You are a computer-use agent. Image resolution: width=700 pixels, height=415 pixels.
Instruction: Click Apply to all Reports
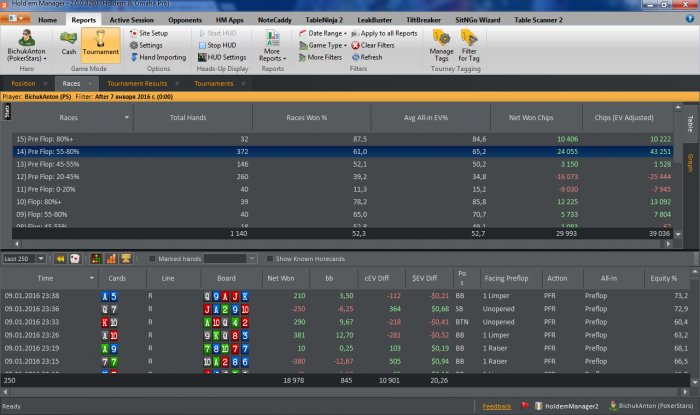(x=384, y=33)
